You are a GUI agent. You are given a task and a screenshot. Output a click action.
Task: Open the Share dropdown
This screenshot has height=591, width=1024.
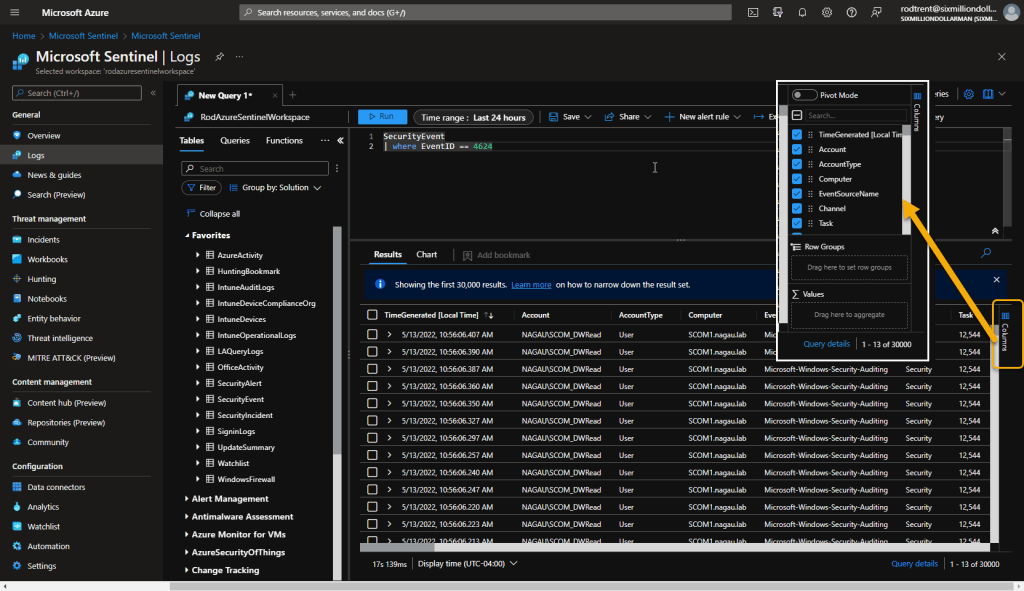tap(628, 117)
